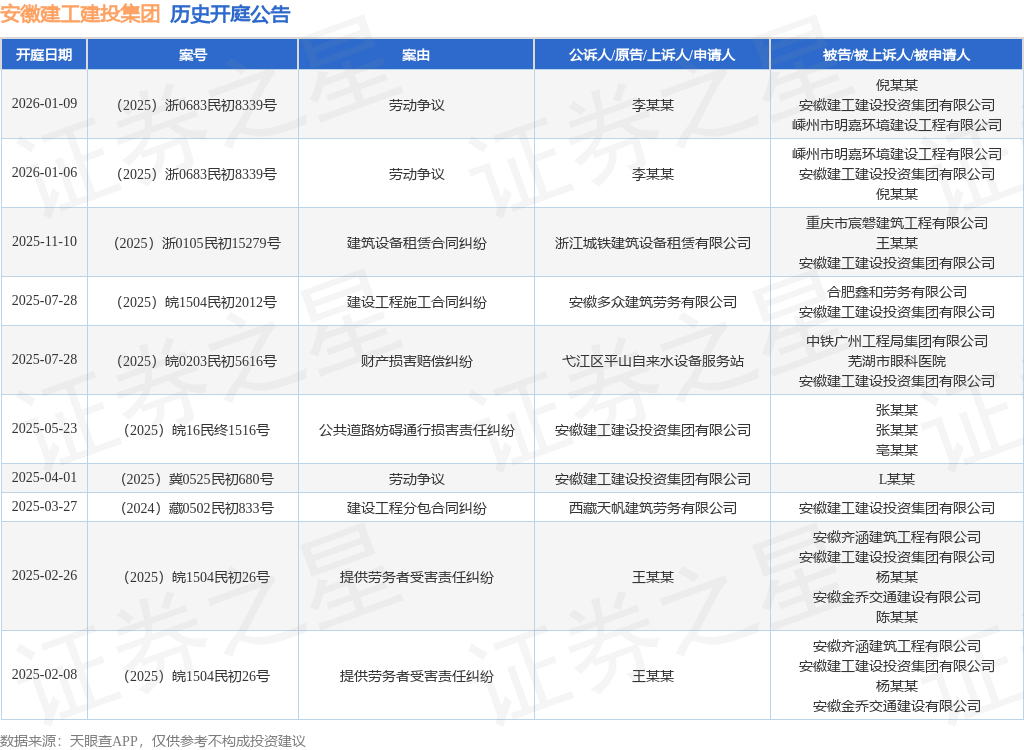Click plaintiff 浙江城铁建筑设备租赁有限公司

[652, 243]
